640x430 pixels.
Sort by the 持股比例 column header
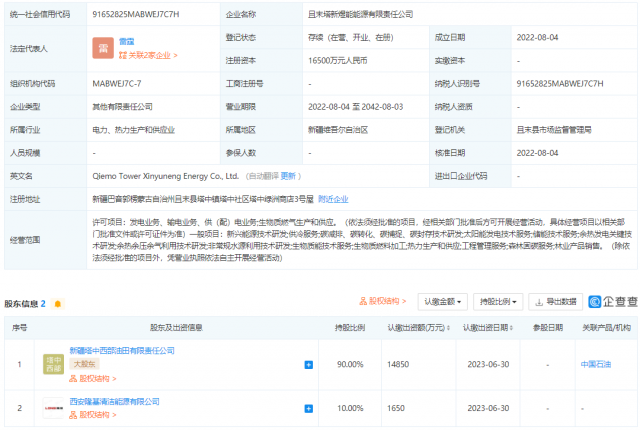[349, 327]
